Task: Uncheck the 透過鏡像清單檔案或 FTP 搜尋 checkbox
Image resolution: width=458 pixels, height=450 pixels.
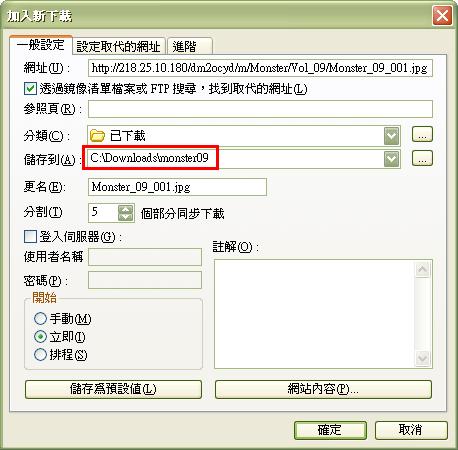Action: (x=30, y=89)
